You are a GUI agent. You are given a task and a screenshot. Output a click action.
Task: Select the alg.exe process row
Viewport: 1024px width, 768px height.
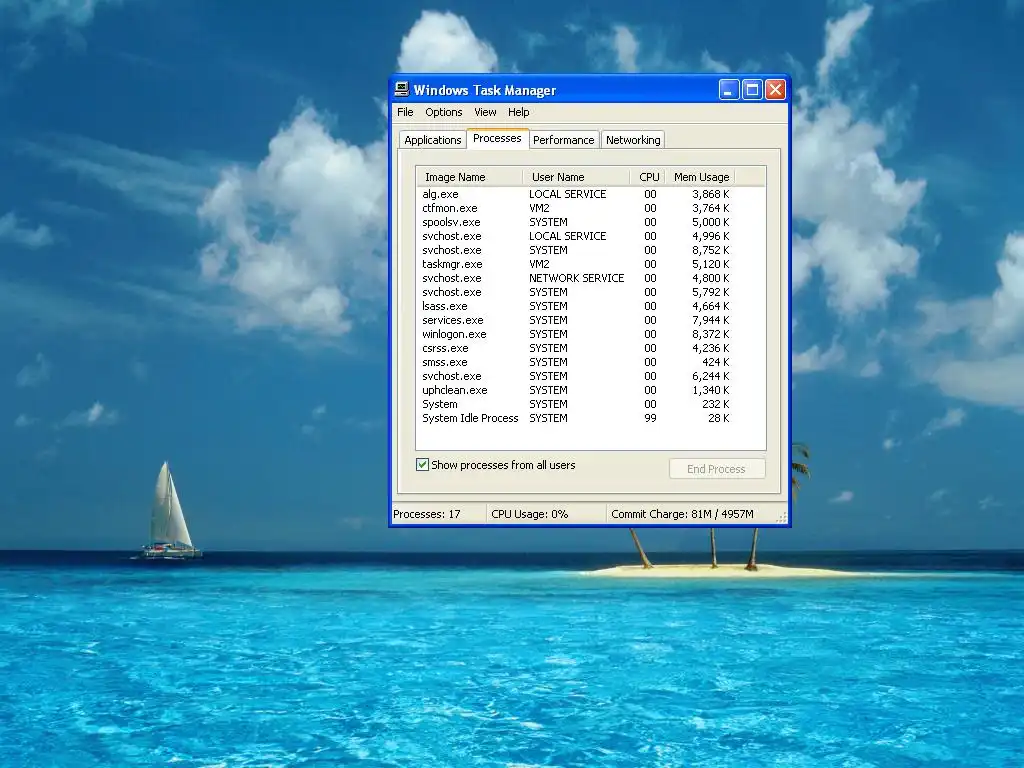[590, 194]
